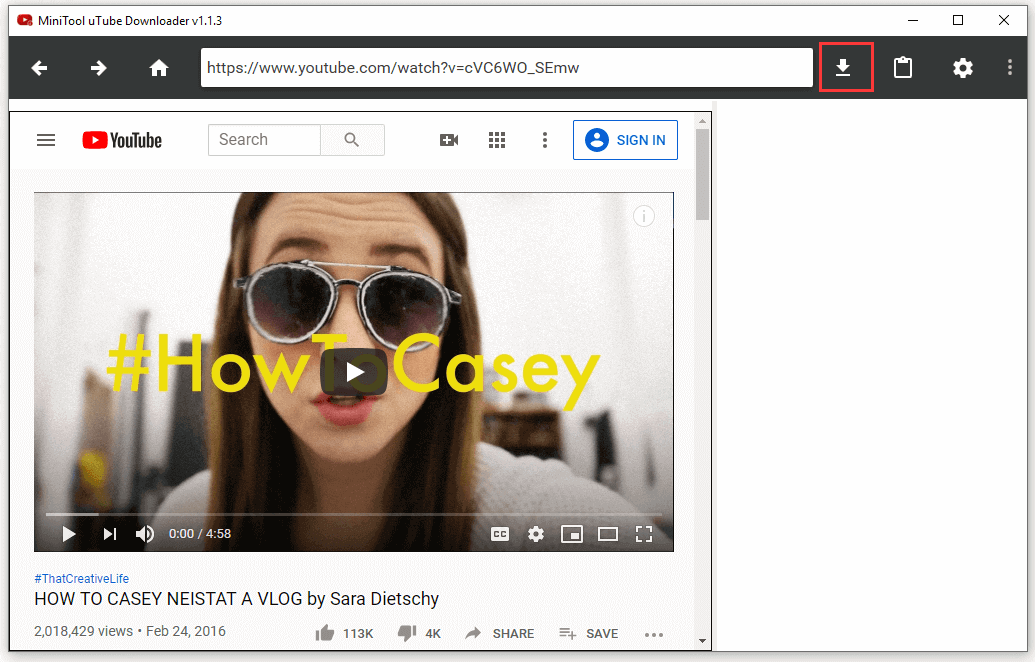1035x662 pixels.
Task: Click the URL address field
Action: click(506, 67)
